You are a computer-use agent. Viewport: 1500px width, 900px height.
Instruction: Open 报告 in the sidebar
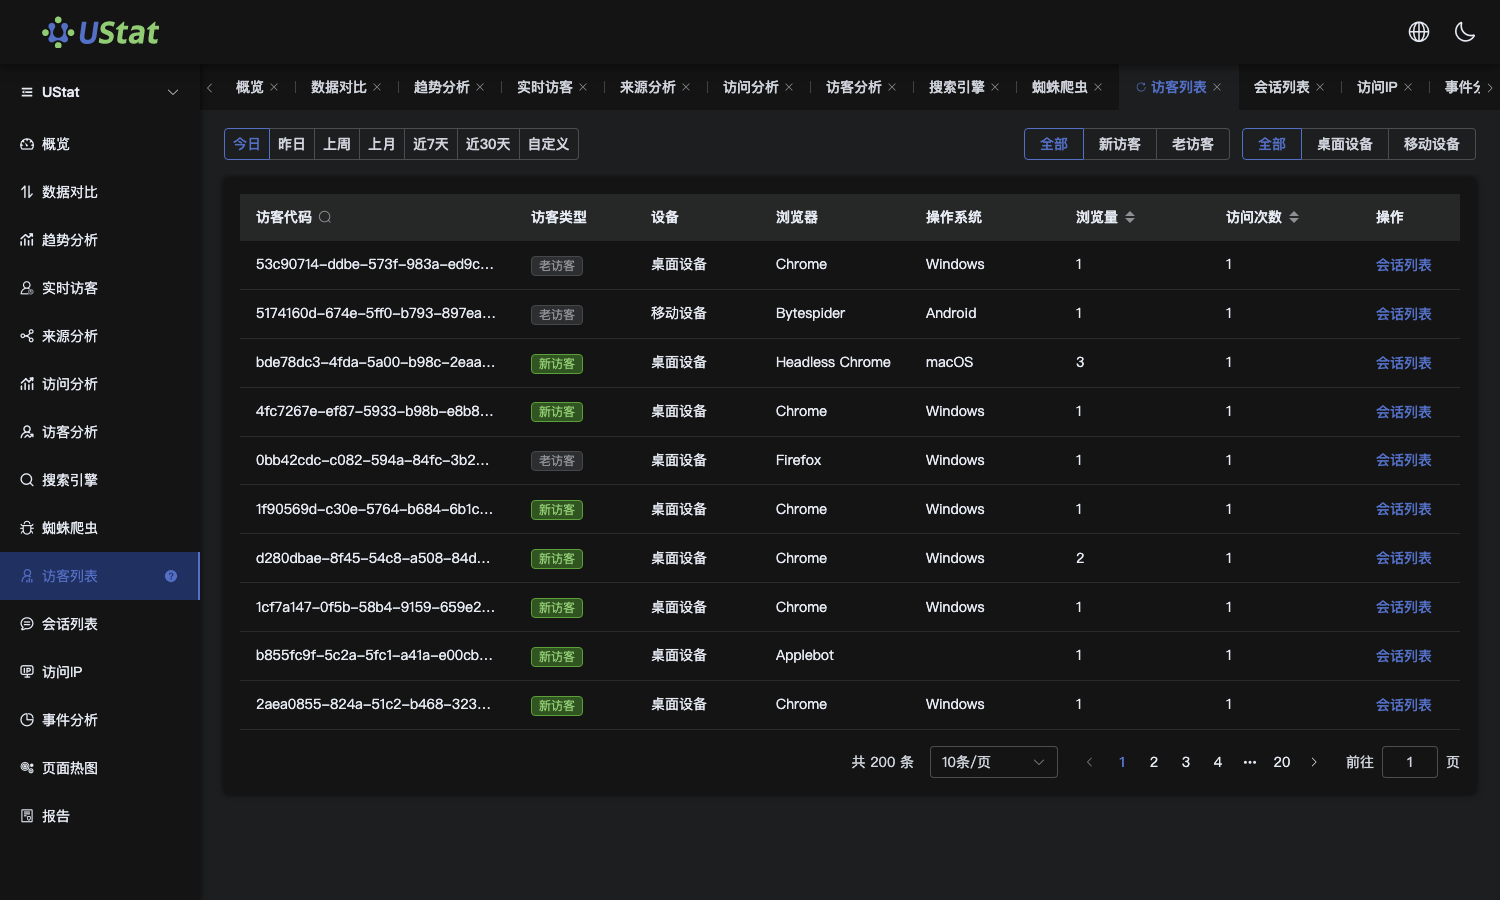[100, 816]
